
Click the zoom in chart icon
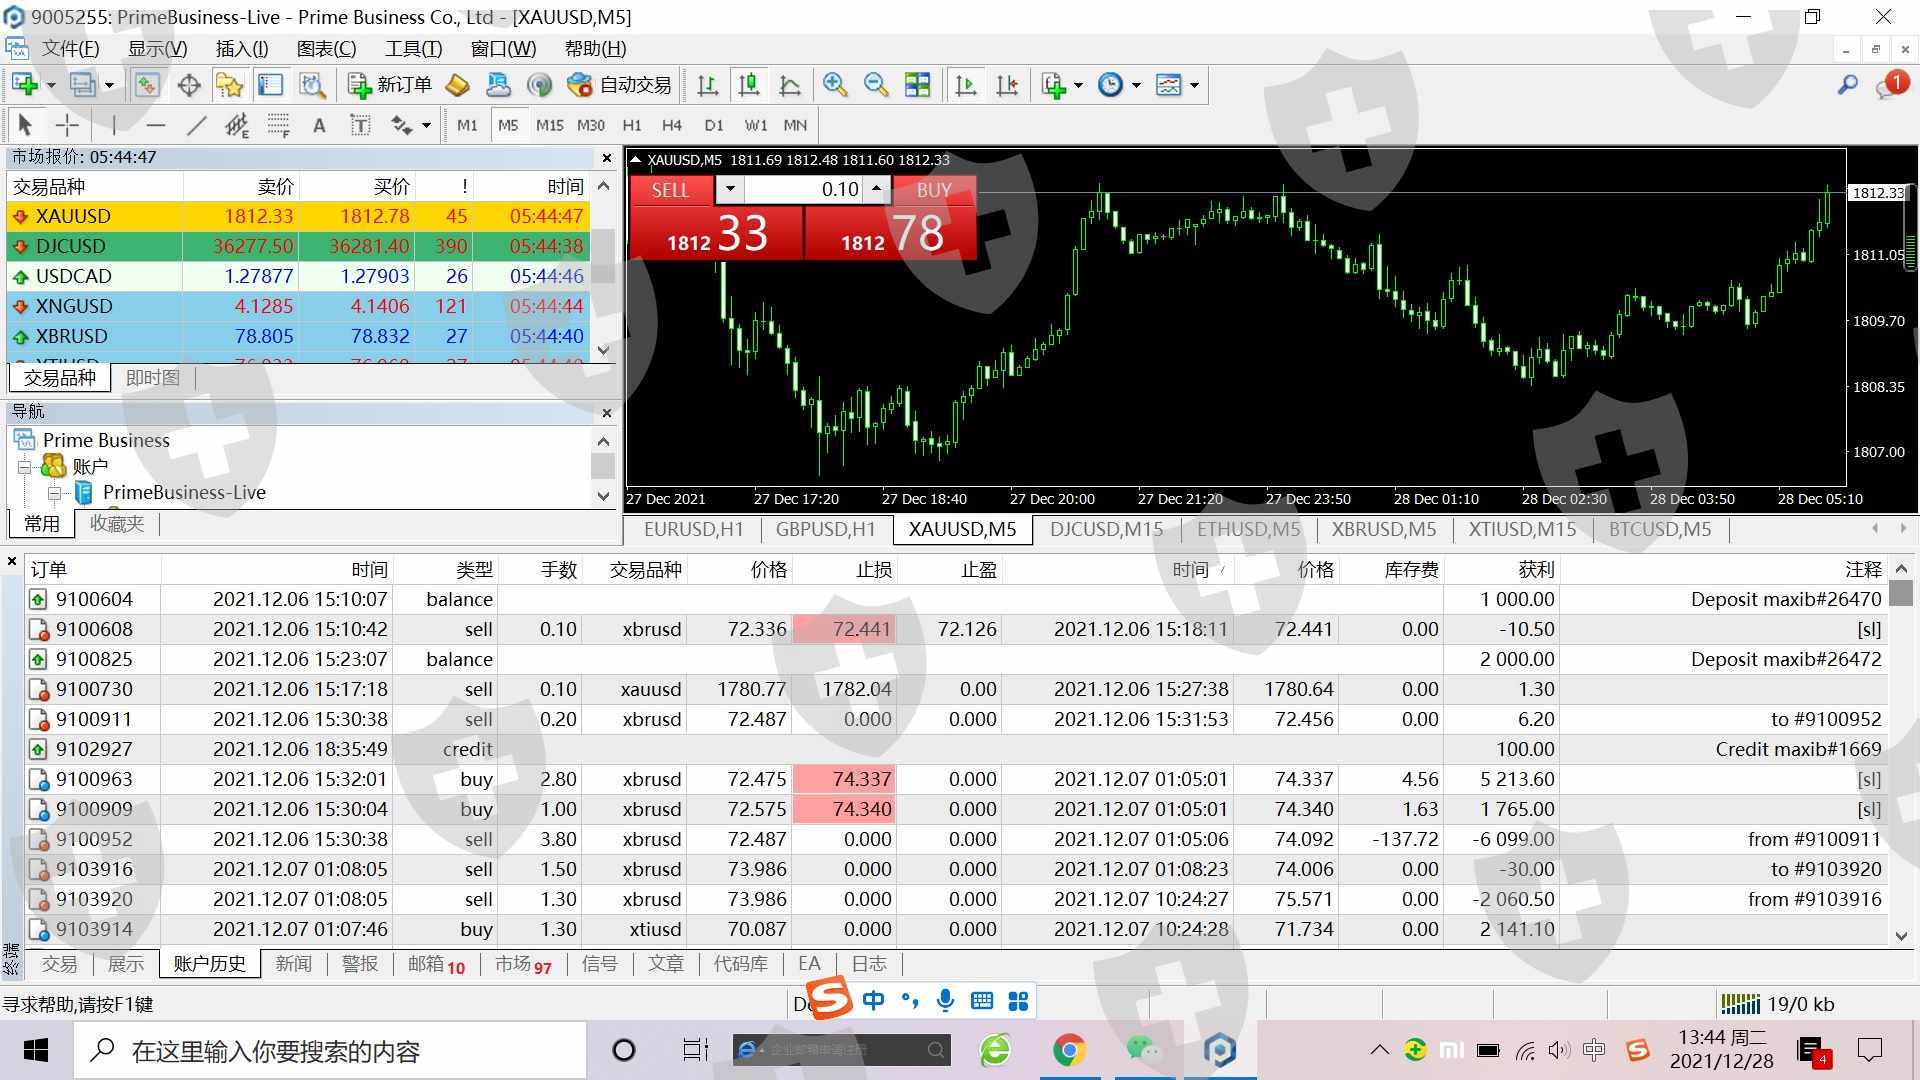(x=834, y=85)
